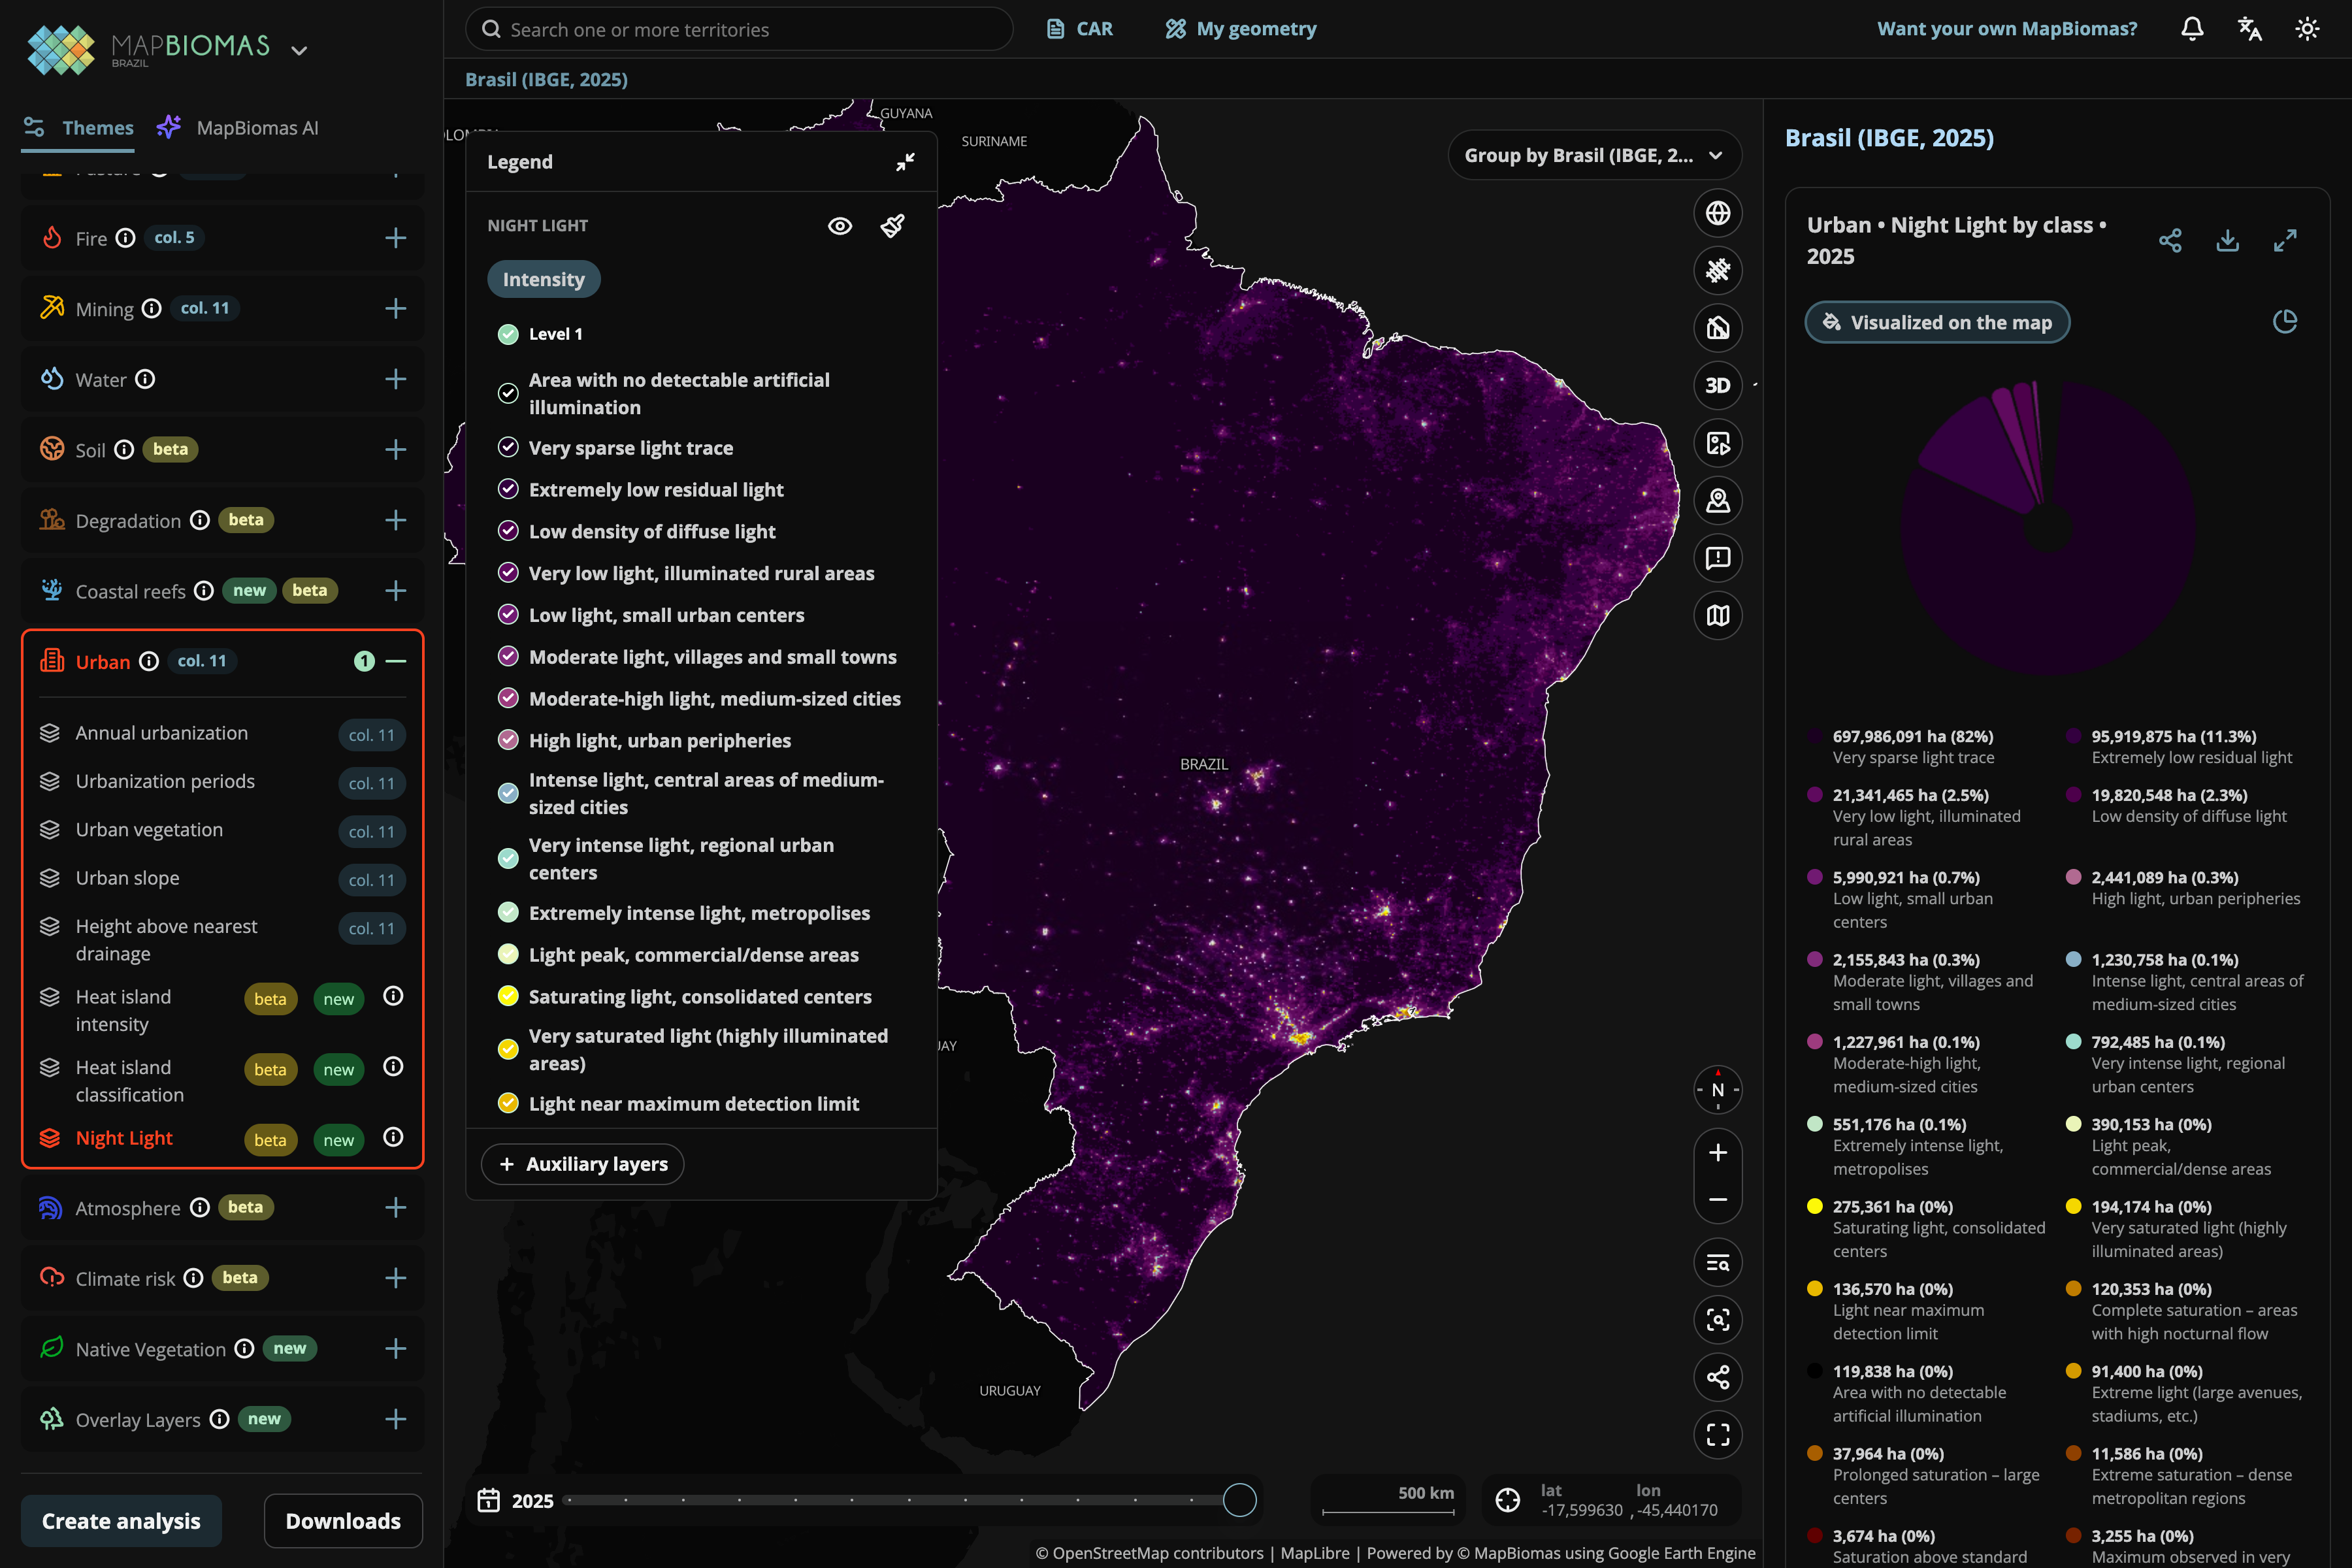
Task: Download the Night Light chart data
Action: coord(2227,241)
